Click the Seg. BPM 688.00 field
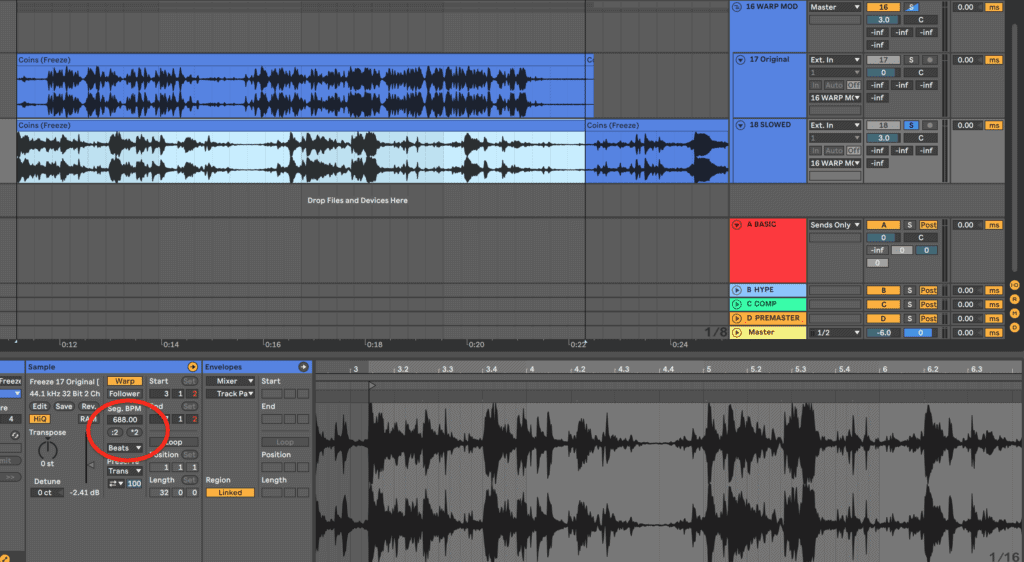This screenshot has width=1024, height=562. coord(125,420)
